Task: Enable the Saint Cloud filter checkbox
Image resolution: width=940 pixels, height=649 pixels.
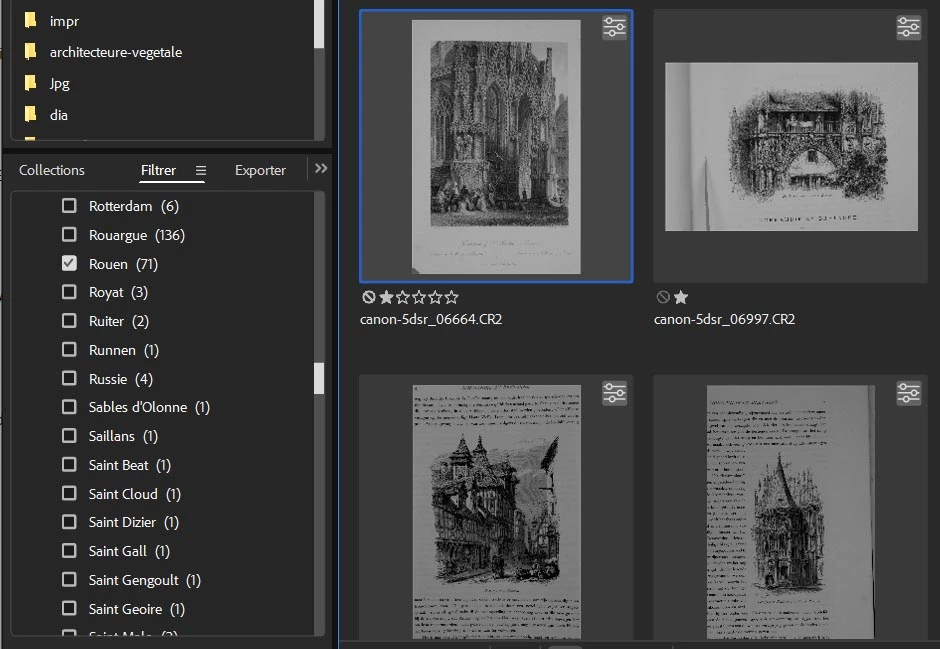Action: point(69,493)
